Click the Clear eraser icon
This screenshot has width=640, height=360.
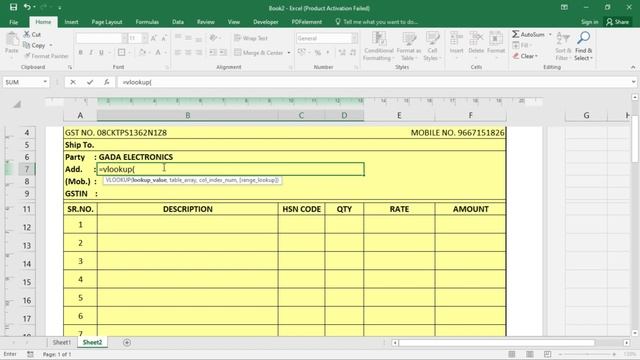tap(516, 56)
